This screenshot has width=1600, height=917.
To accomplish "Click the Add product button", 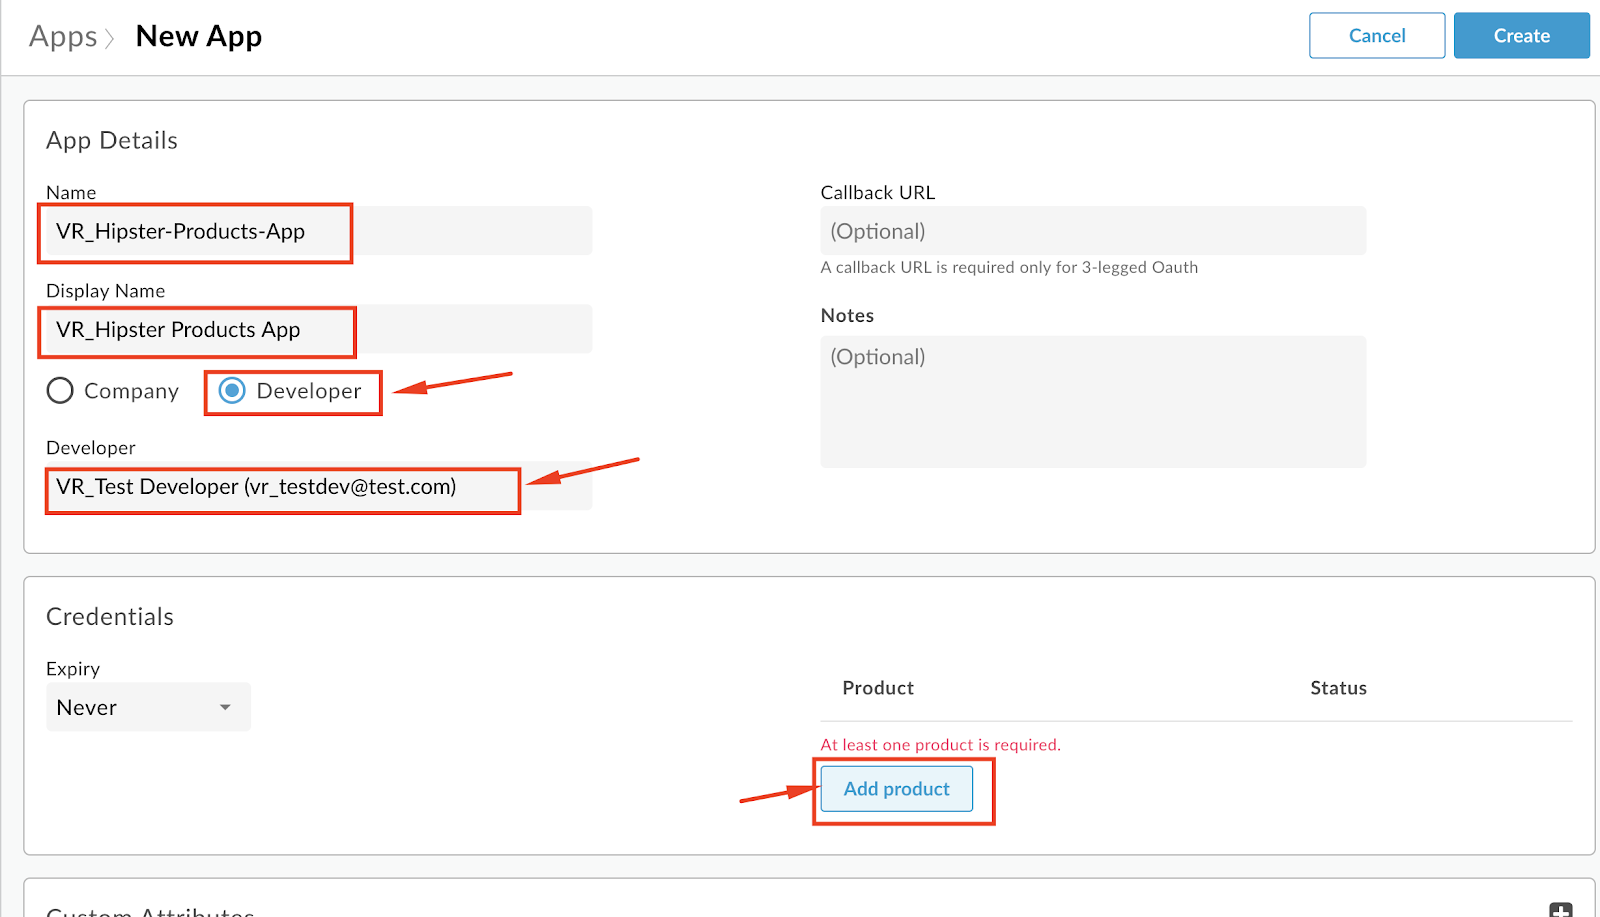I will click(x=896, y=789).
